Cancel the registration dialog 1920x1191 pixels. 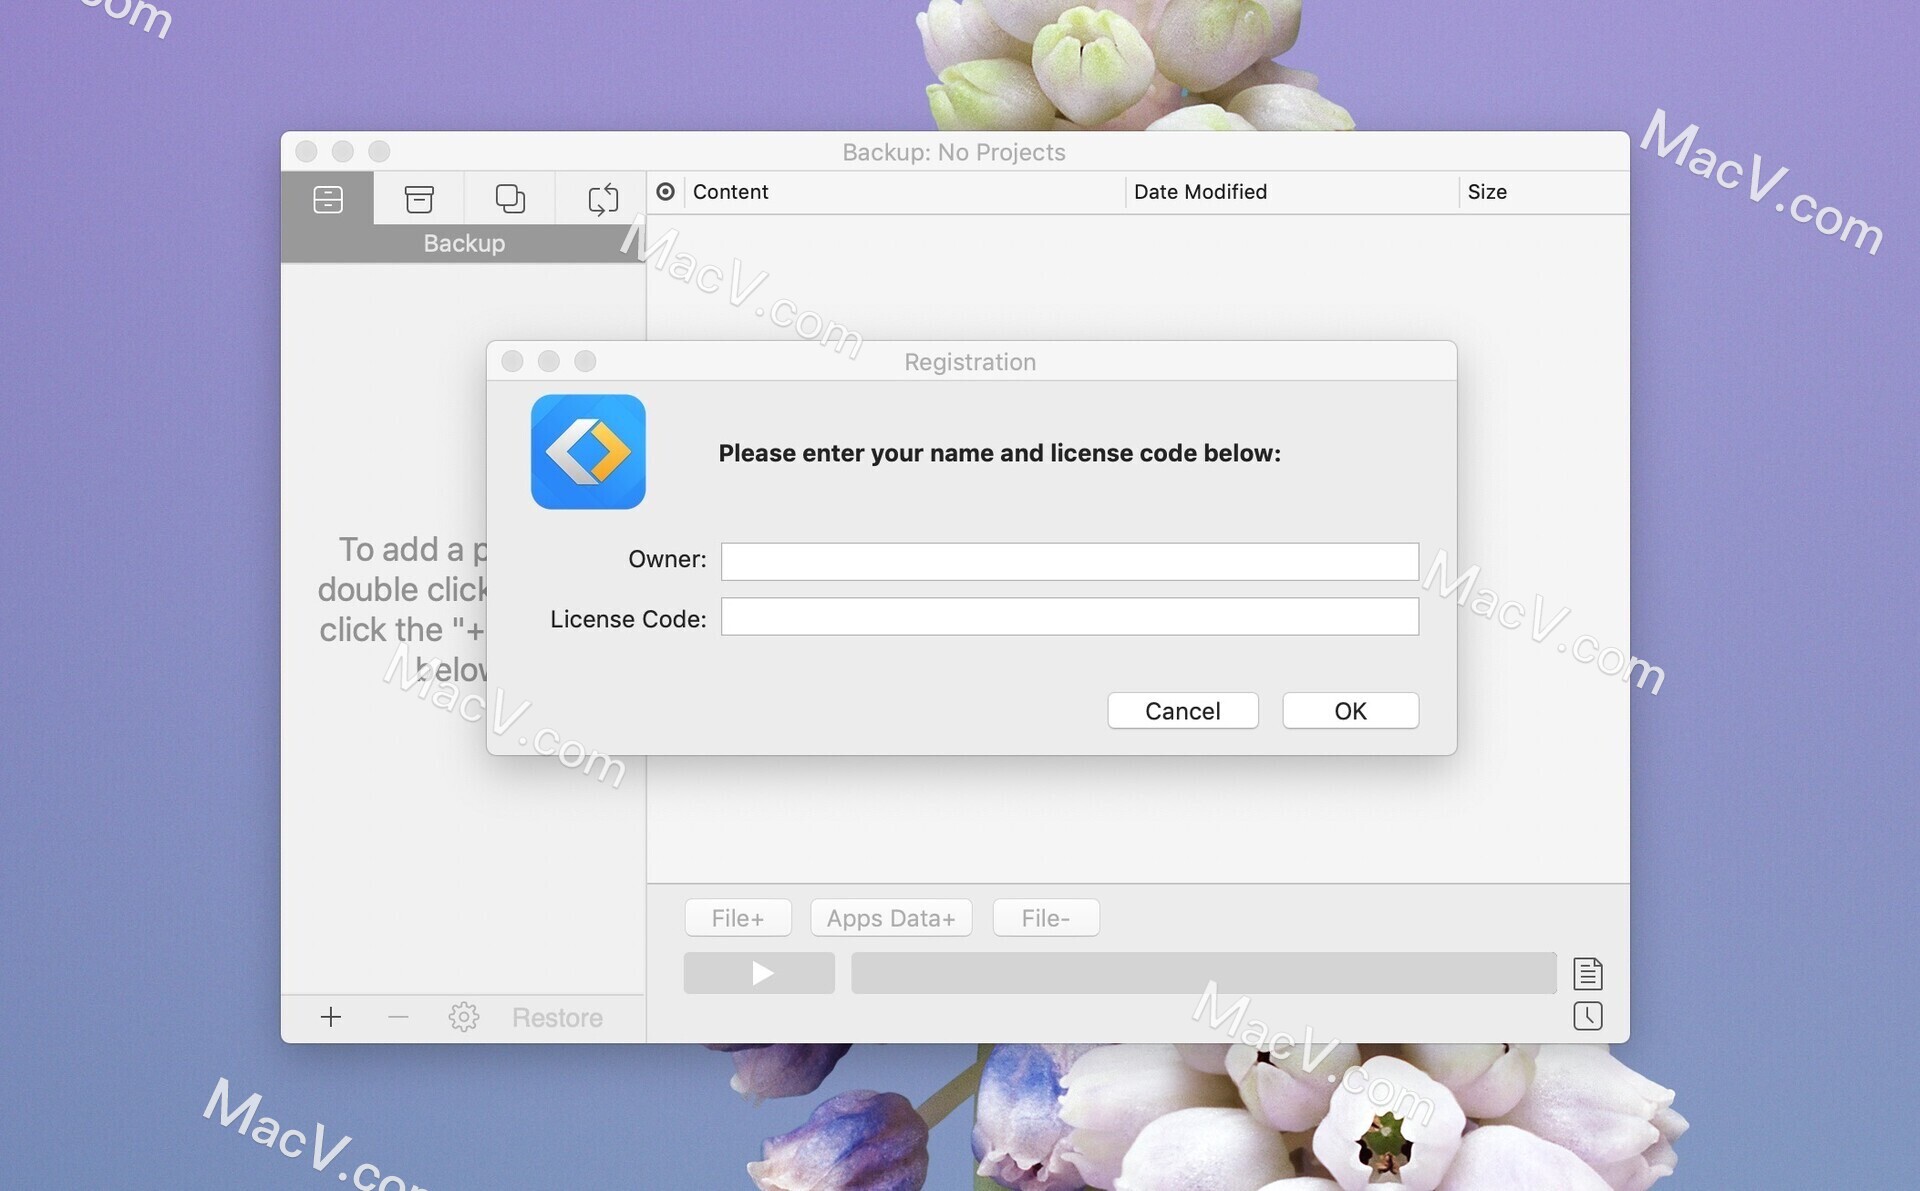click(1182, 710)
